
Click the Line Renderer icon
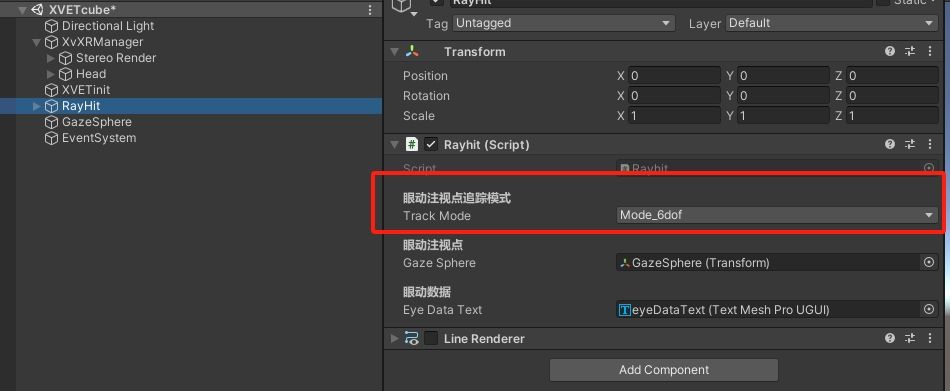(412, 338)
